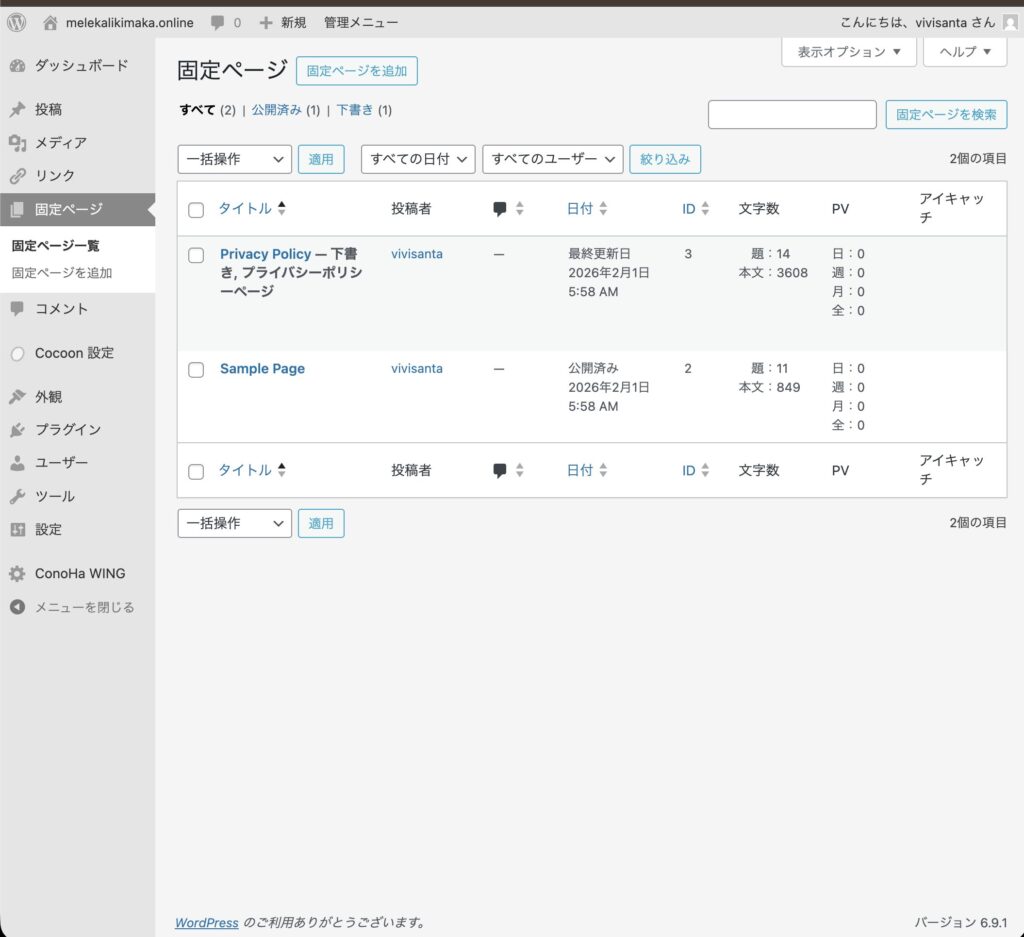Sort table by ID column header
Viewport: 1024px width, 937px height.
click(x=689, y=209)
